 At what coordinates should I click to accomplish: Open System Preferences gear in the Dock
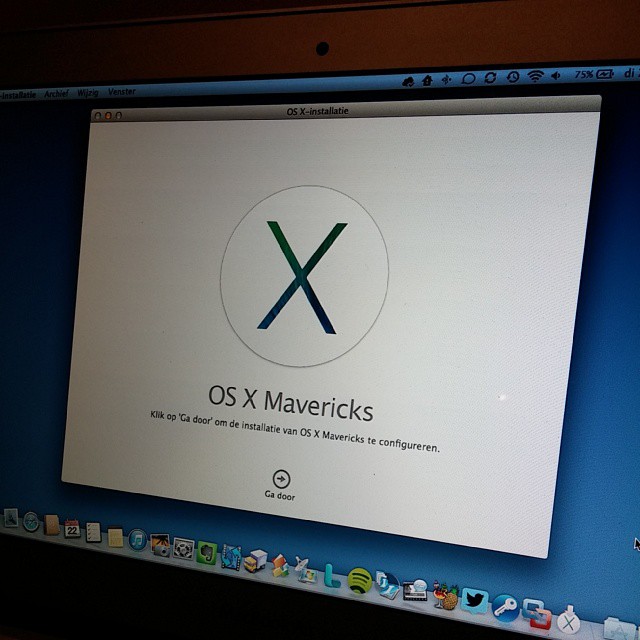click(x=183, y=549)
